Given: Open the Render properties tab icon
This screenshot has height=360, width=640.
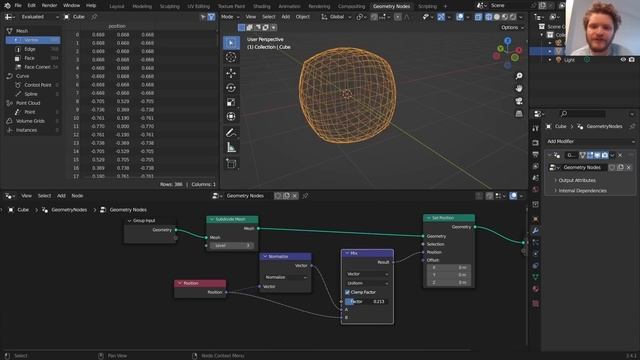Looking at the screenshot, I should [x=536, y=142].
